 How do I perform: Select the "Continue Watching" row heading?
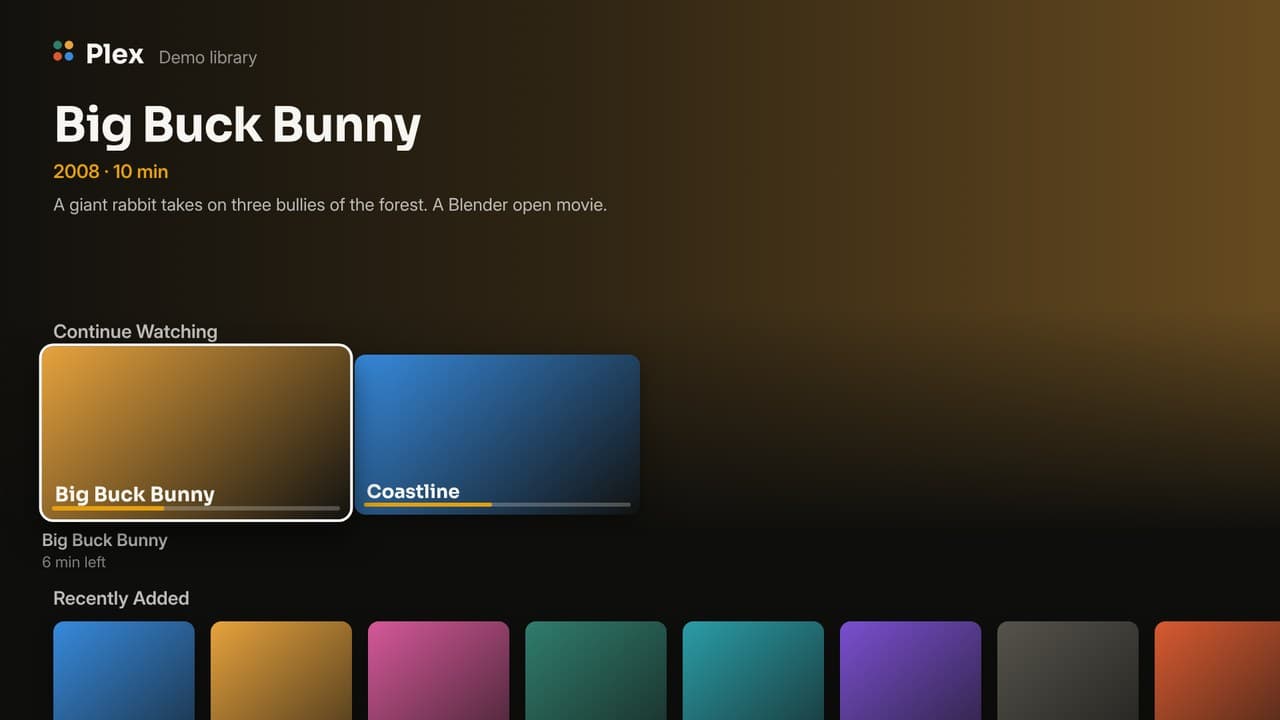point(135,331)
